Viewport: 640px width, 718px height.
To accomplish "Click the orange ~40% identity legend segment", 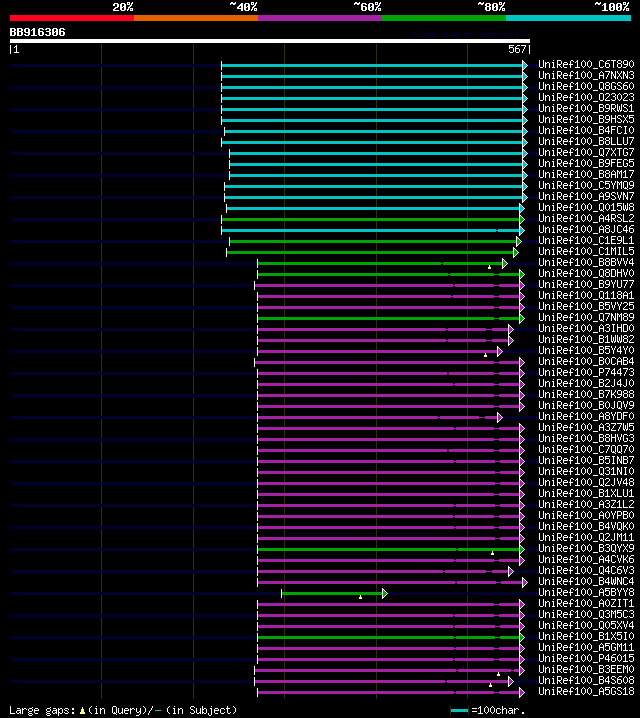I will (196, 18).
